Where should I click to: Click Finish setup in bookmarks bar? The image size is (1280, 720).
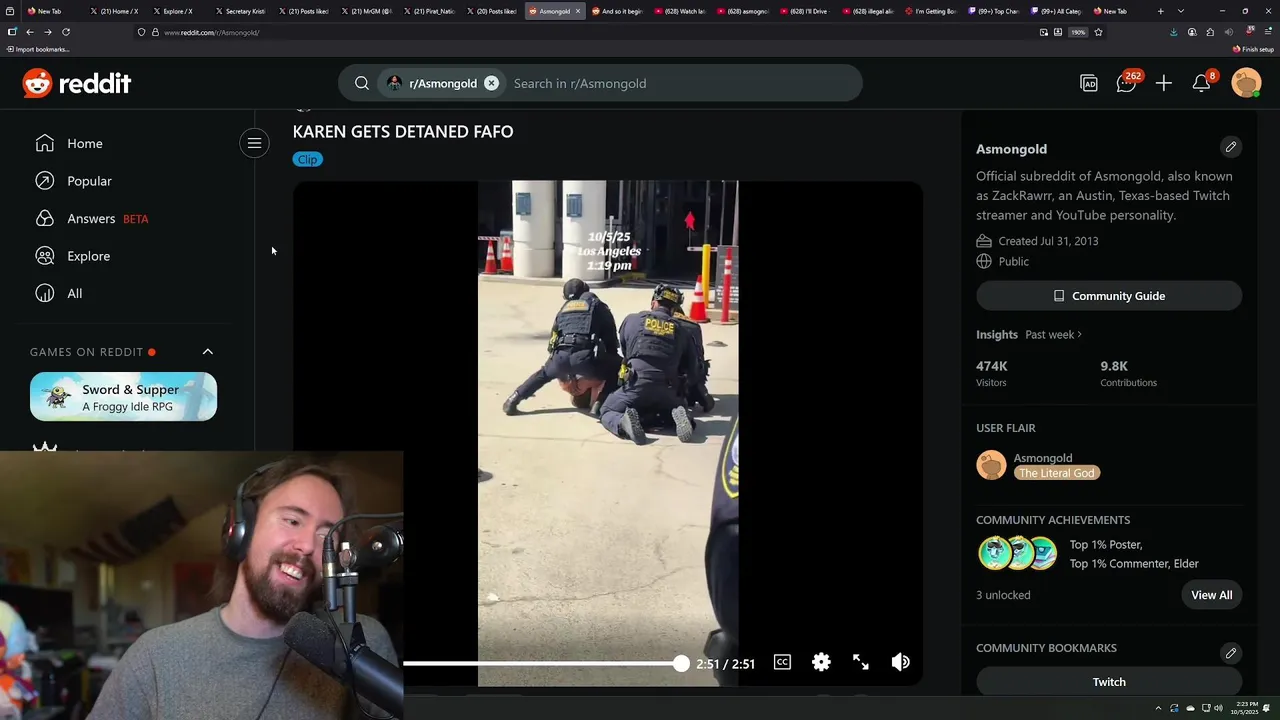pos(1254,49)
